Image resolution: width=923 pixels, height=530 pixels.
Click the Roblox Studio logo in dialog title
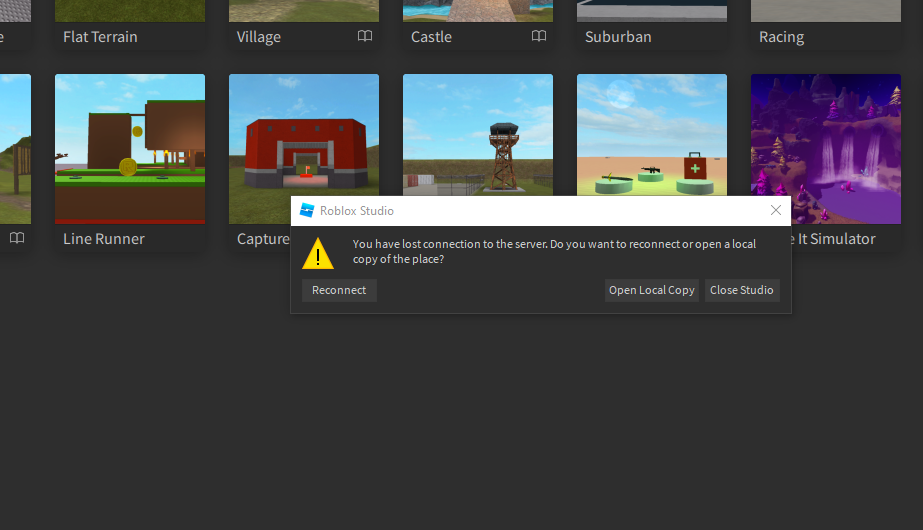(x=307, y=210)
